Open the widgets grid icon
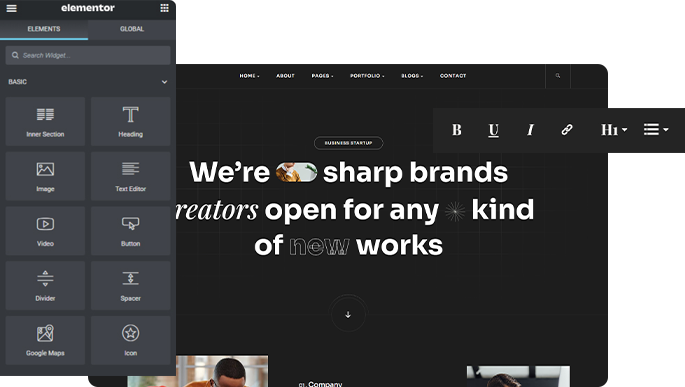 [x=164, y=8]
